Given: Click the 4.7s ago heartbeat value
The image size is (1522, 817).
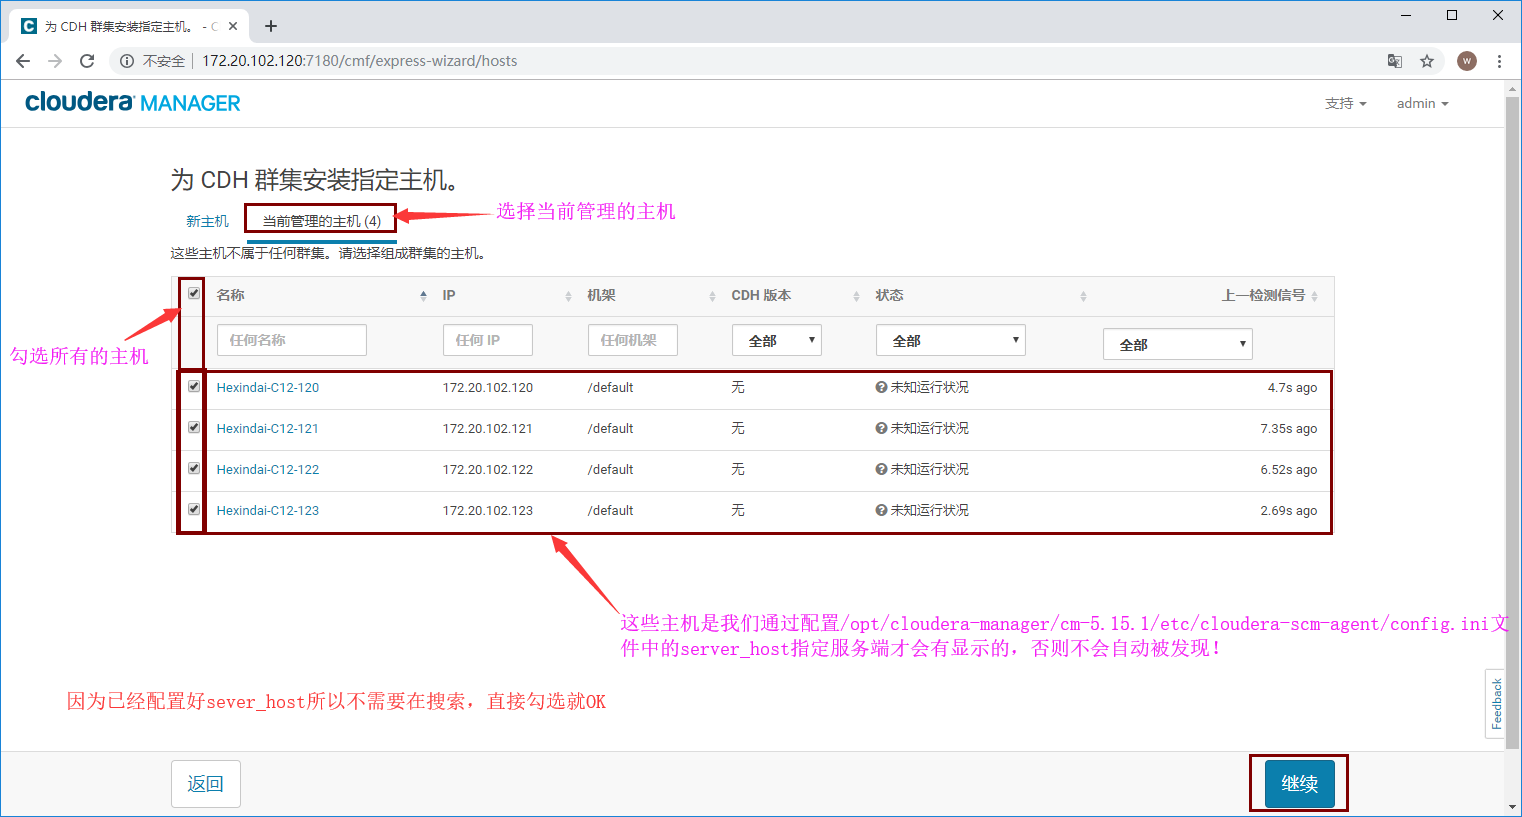Looking at the screenshot, I should click(1292, 387).
